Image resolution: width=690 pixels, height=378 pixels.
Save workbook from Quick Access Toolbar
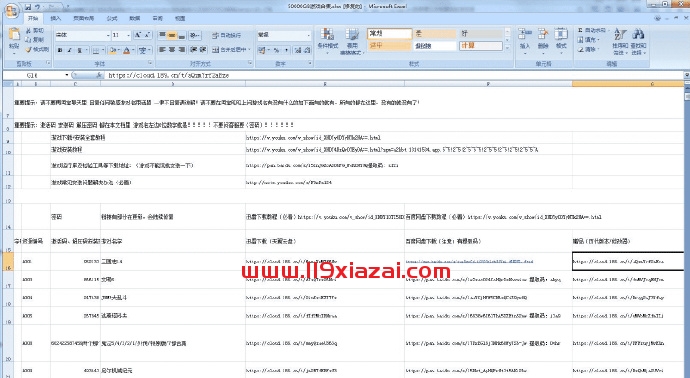tap(28, 7)
